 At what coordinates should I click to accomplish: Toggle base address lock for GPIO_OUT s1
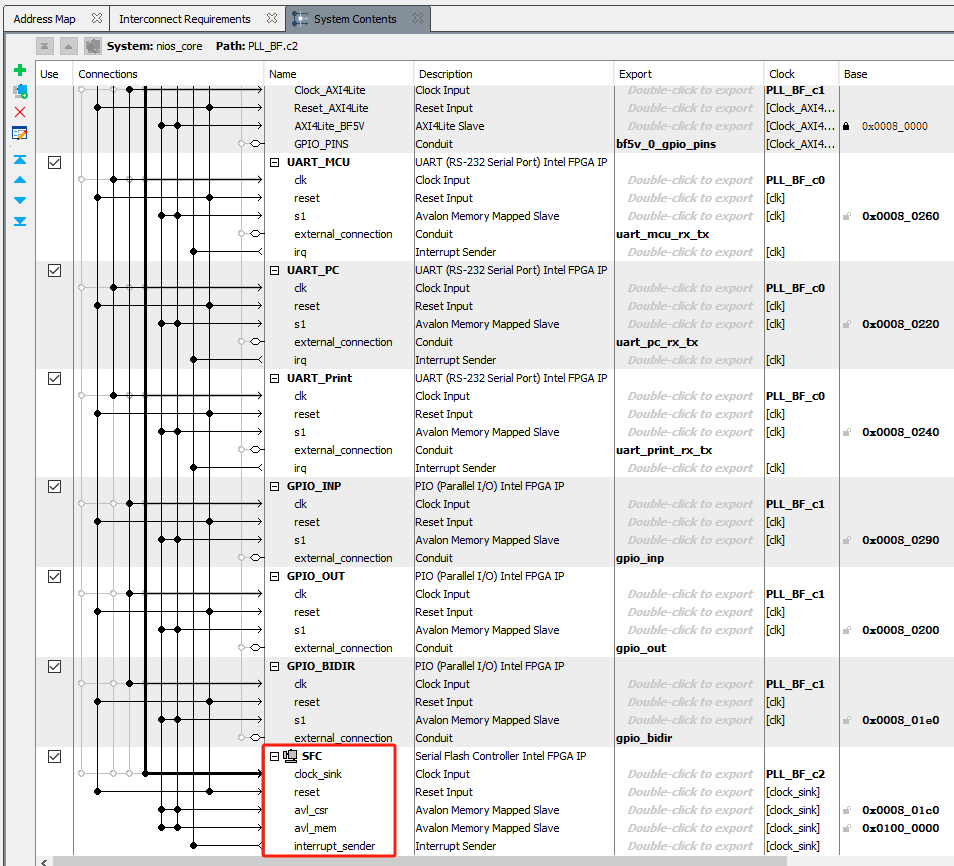click(x=846, y=630)
